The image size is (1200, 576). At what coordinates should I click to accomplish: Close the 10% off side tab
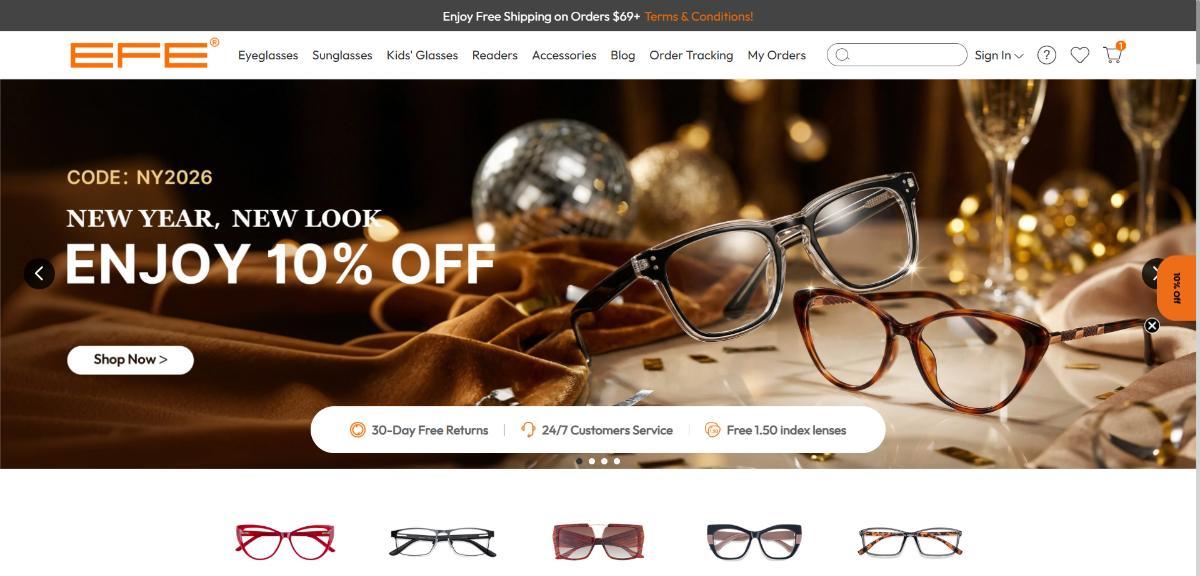[x=1151, y=325]
